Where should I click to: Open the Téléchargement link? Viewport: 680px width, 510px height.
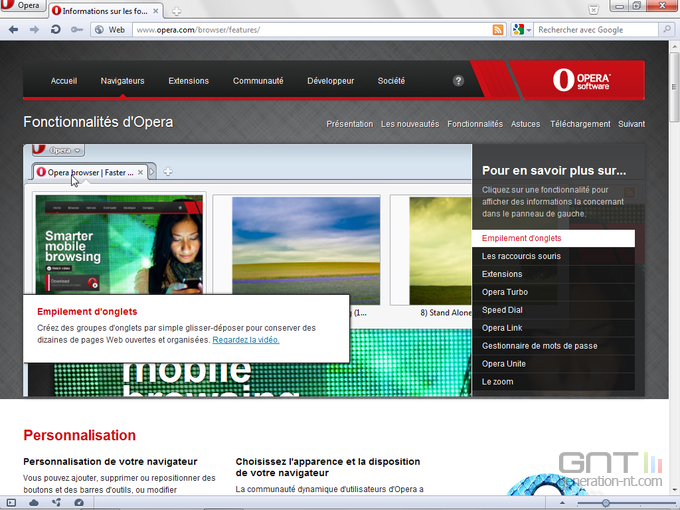[x=580, y=124]
